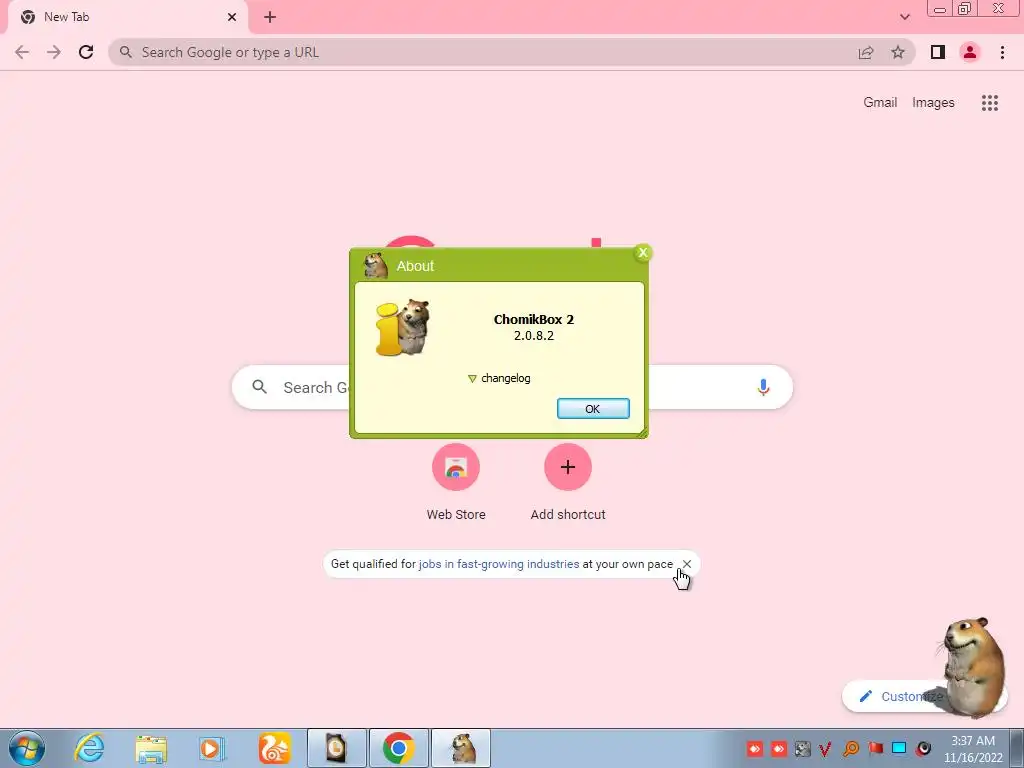Click the desktop hamster mascot widget

973,666
